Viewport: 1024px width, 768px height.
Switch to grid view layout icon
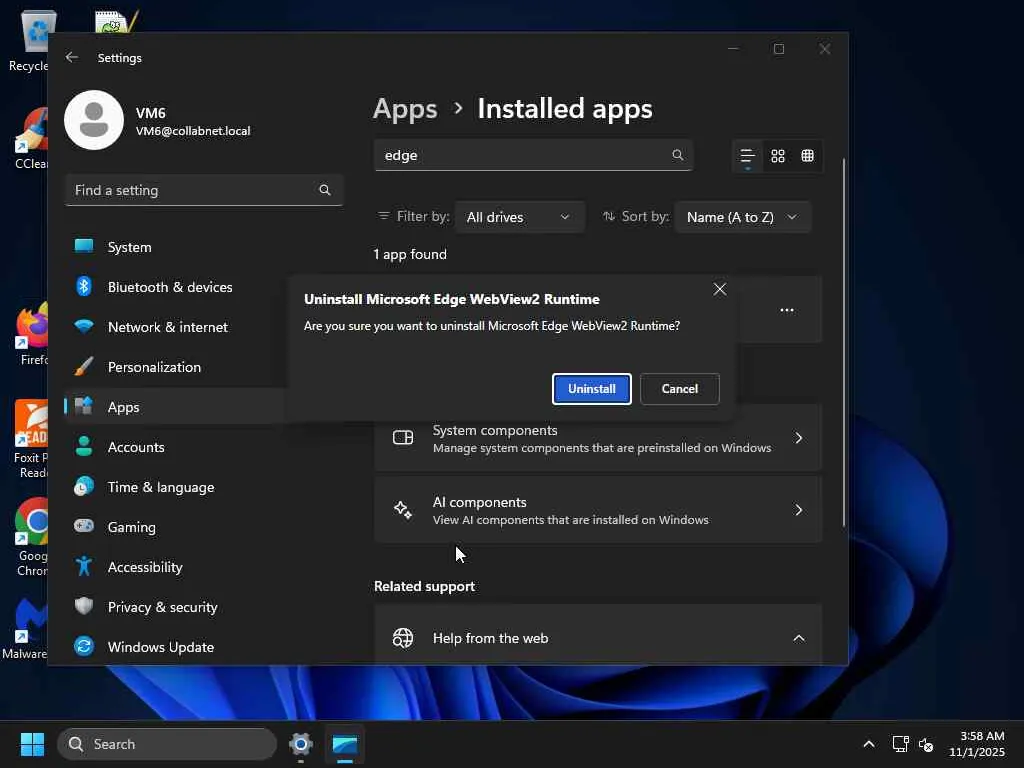click(778, 156)
